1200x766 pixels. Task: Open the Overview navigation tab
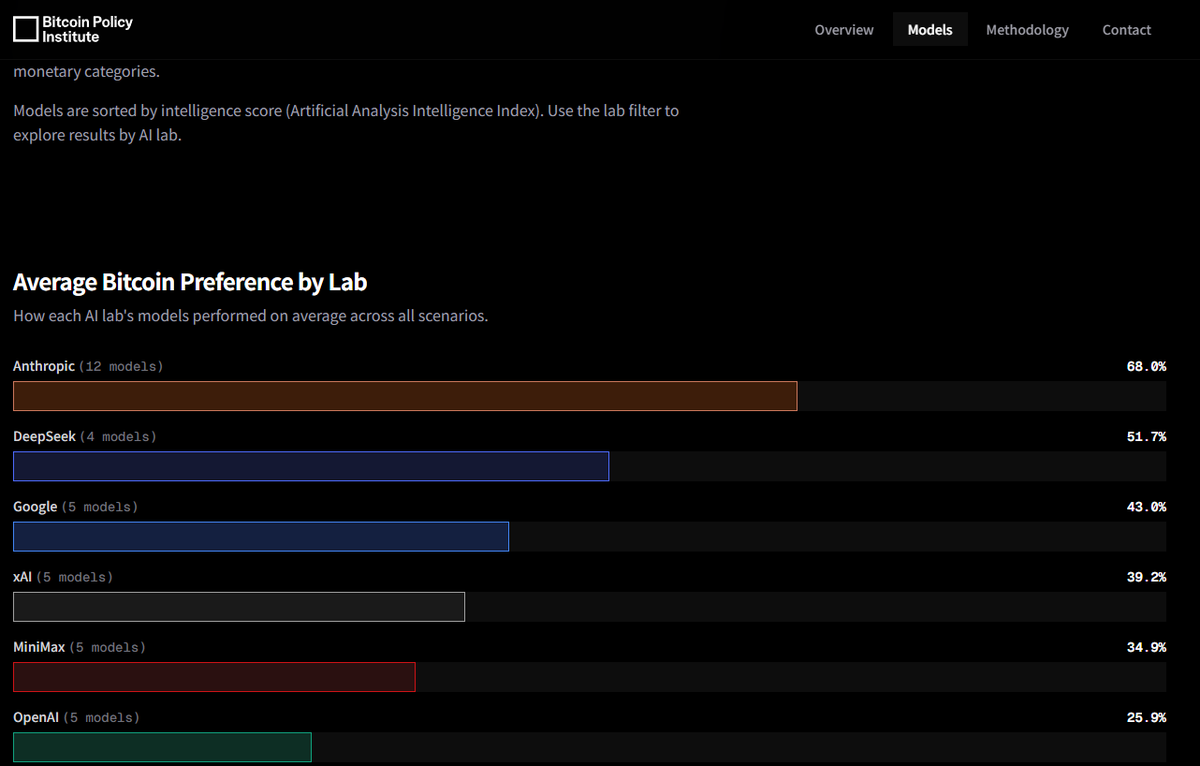click(x=844, y=30)
